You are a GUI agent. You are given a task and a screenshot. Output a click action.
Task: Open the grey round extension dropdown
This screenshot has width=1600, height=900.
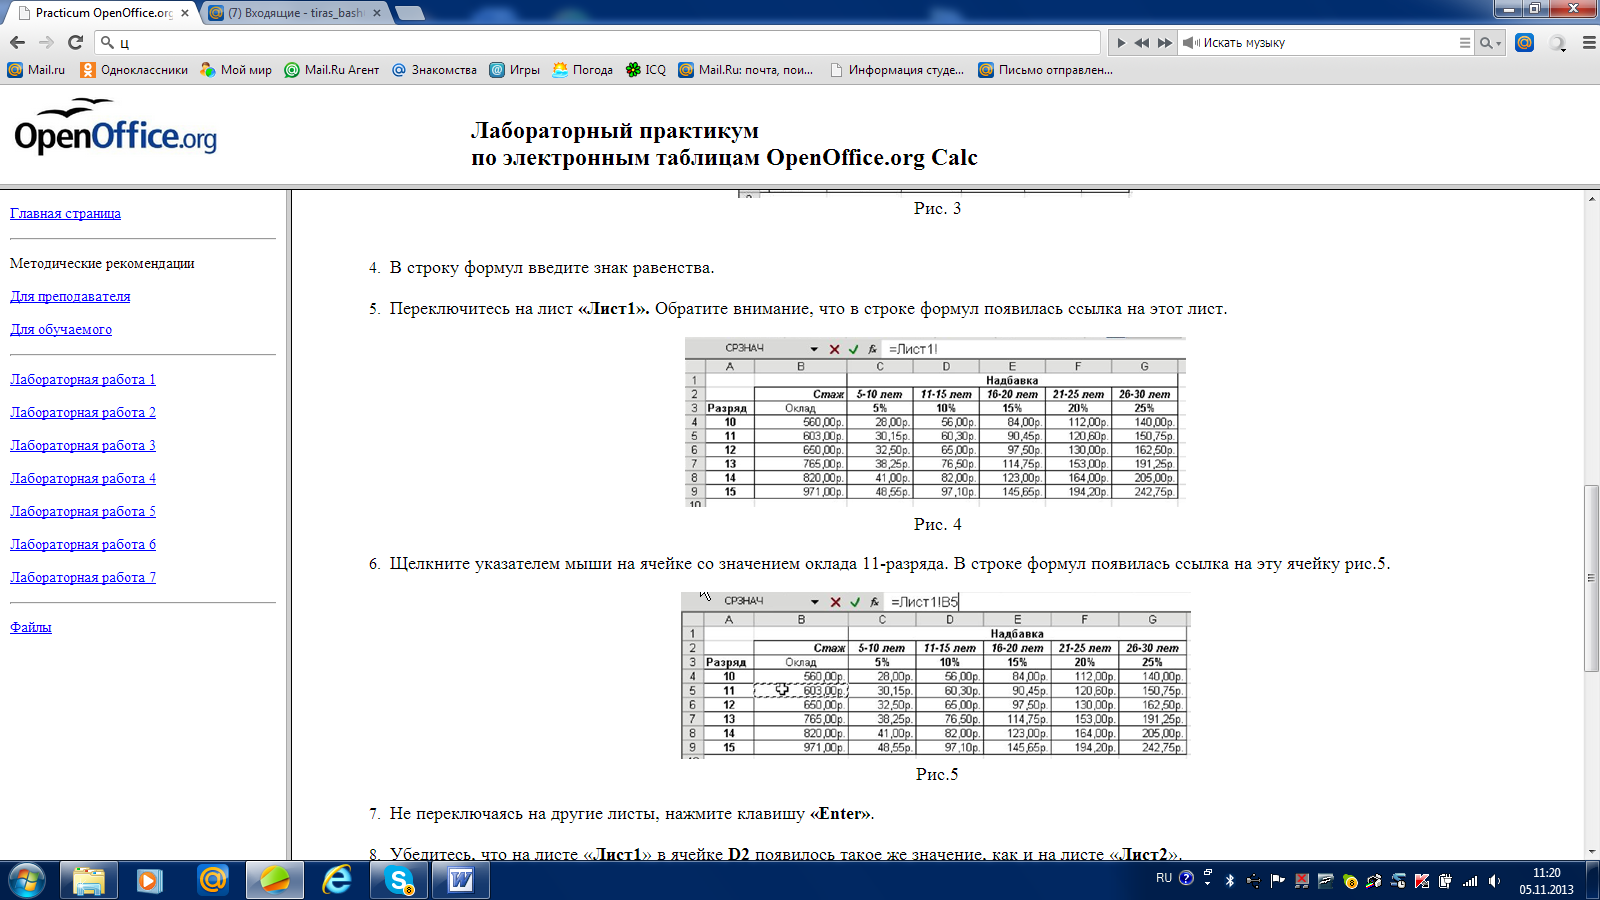click(x=1557, y=43)
